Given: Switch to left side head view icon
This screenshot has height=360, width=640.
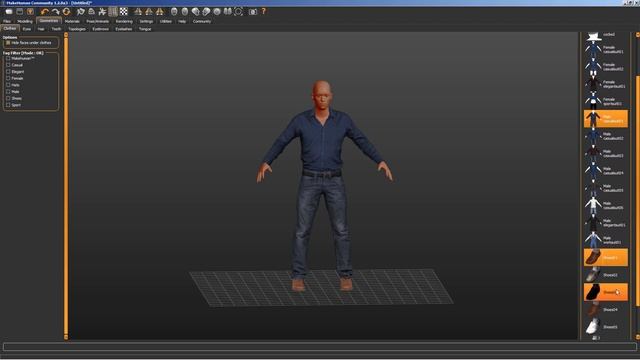Looking at the screenshot, I should tap(196, 12).
